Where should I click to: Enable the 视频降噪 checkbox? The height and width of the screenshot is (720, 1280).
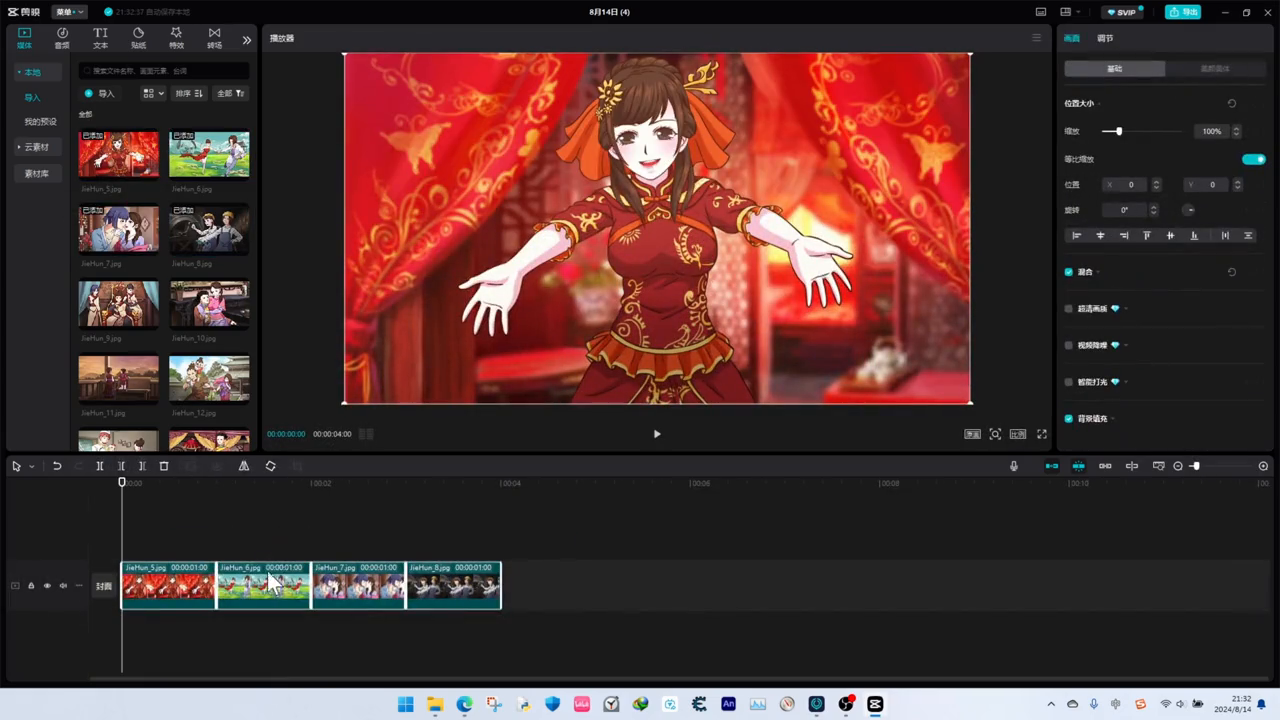tap(1069, 345)
